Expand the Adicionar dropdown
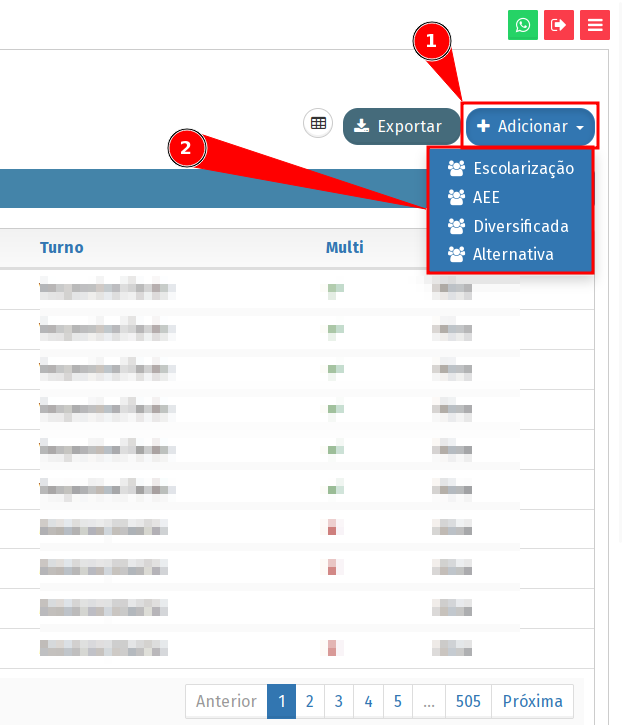 pos(530,127)
